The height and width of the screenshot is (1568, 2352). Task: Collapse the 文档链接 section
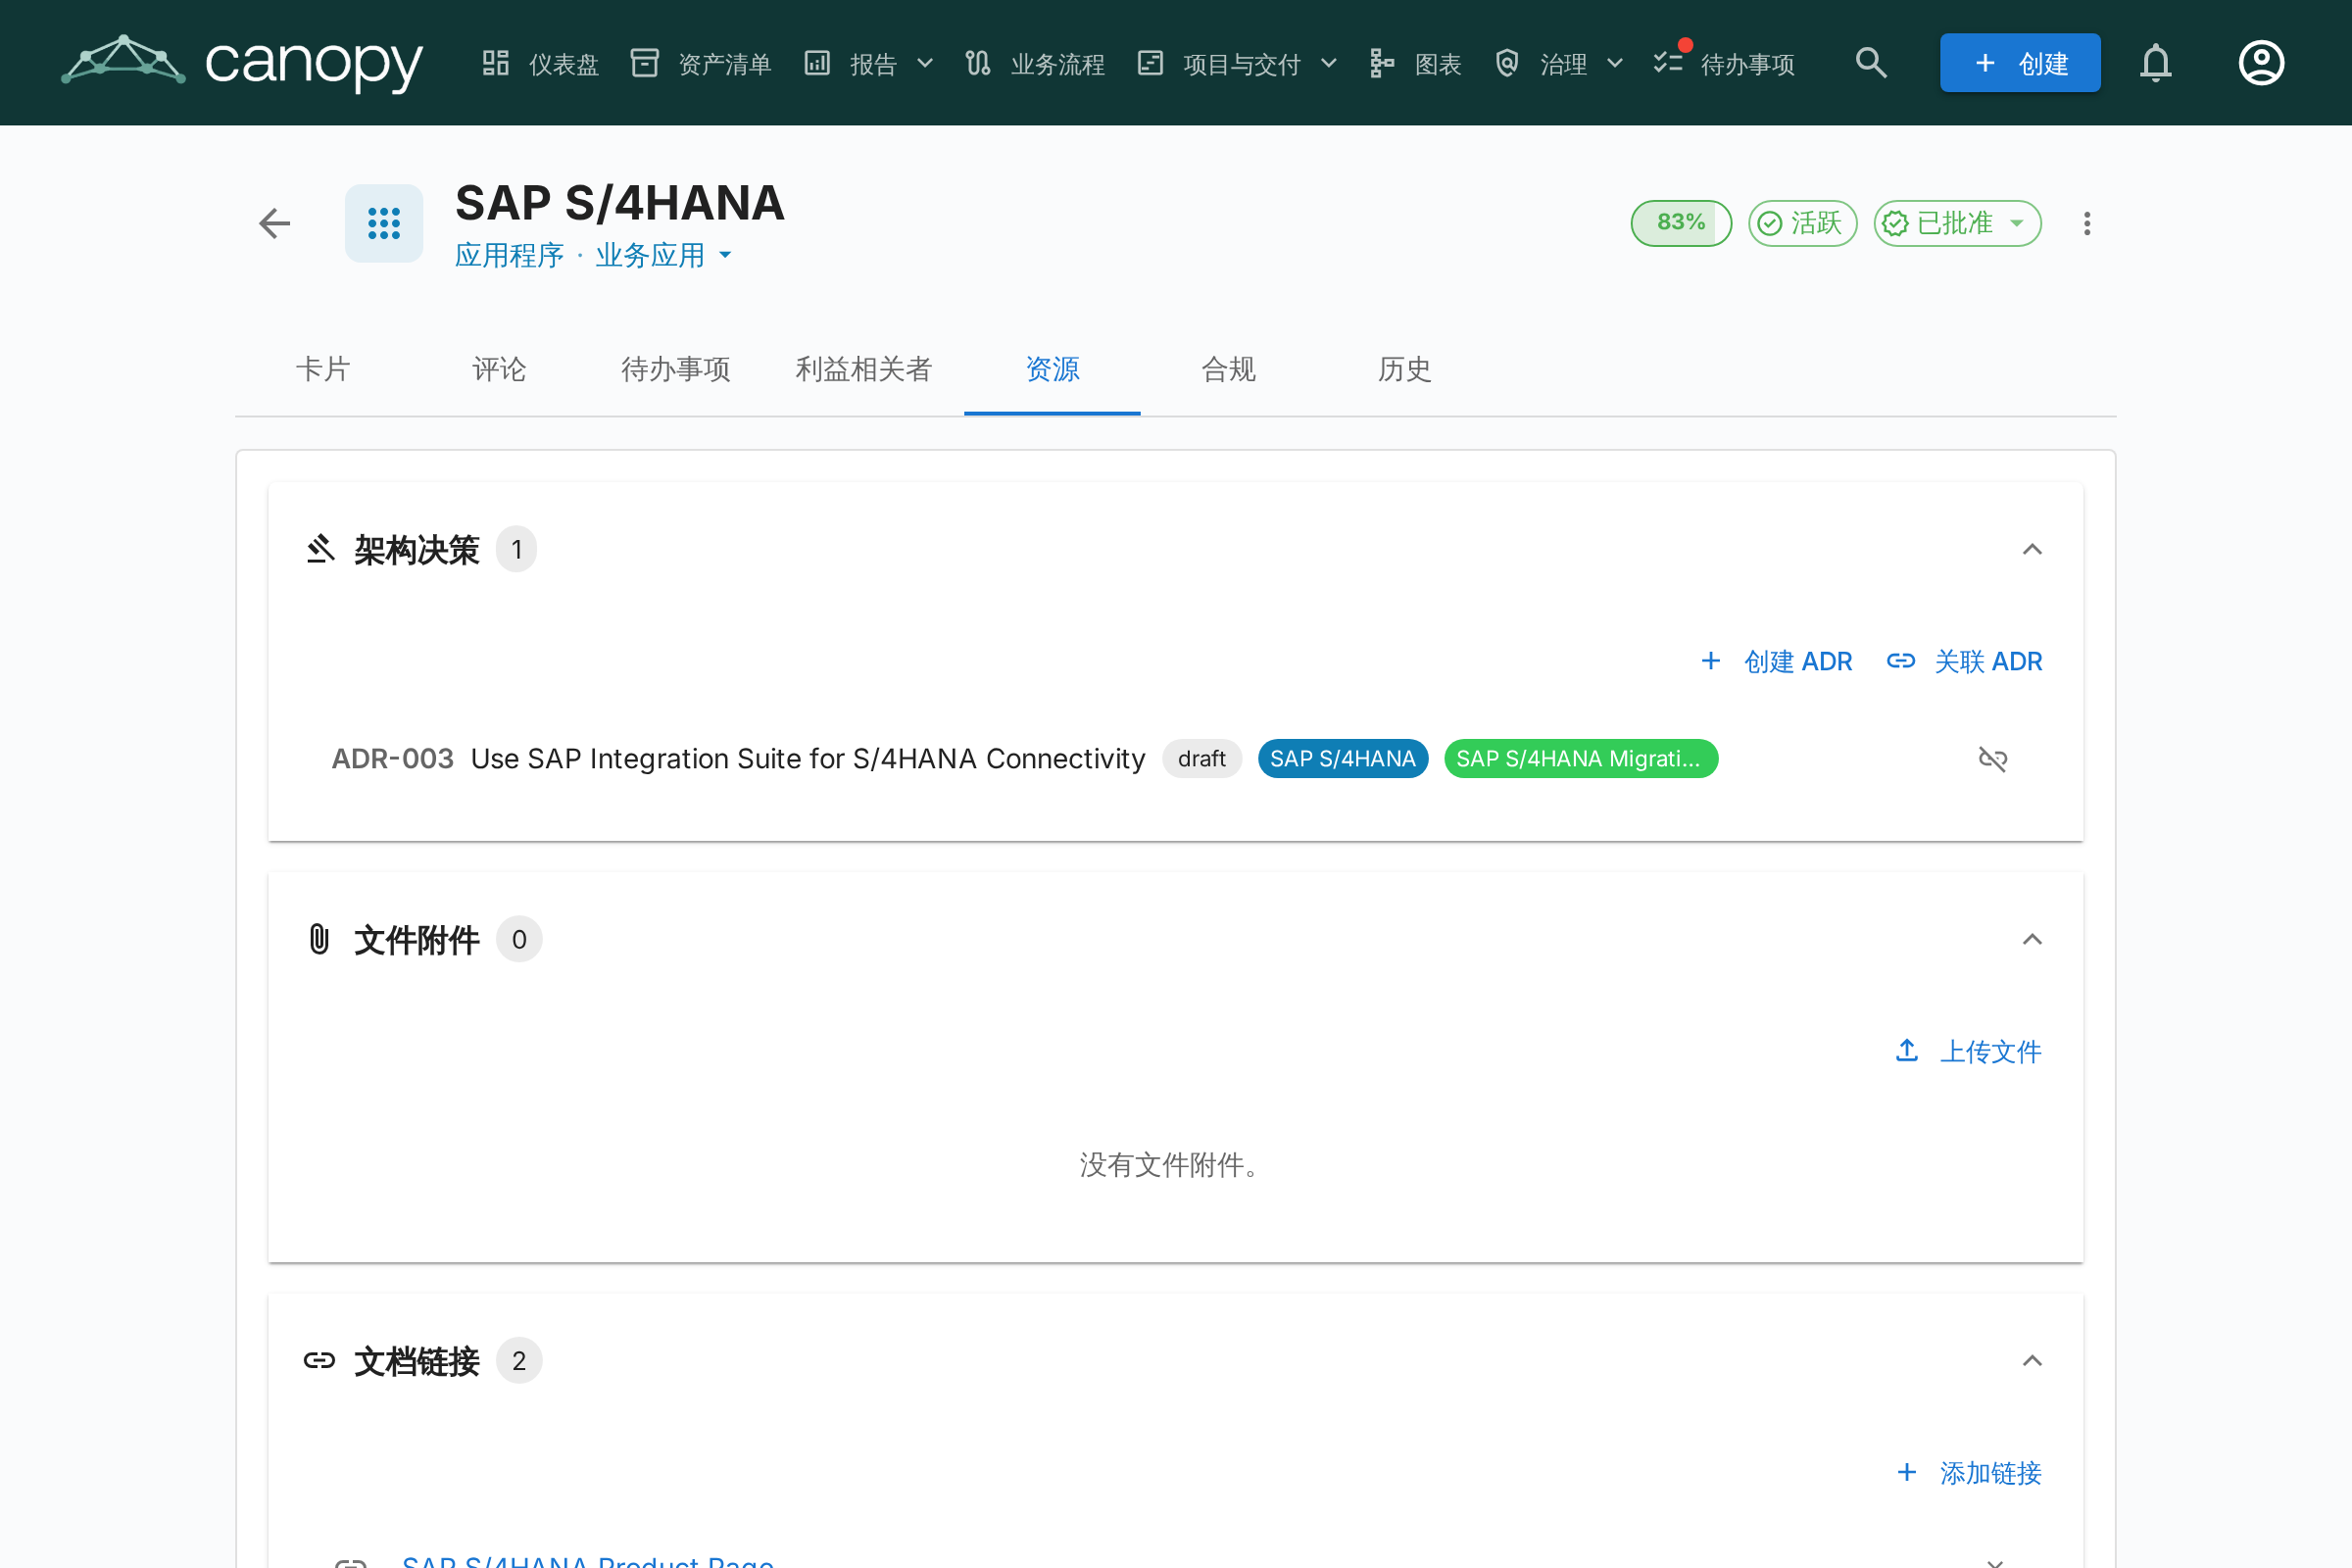[2032, 1360]
